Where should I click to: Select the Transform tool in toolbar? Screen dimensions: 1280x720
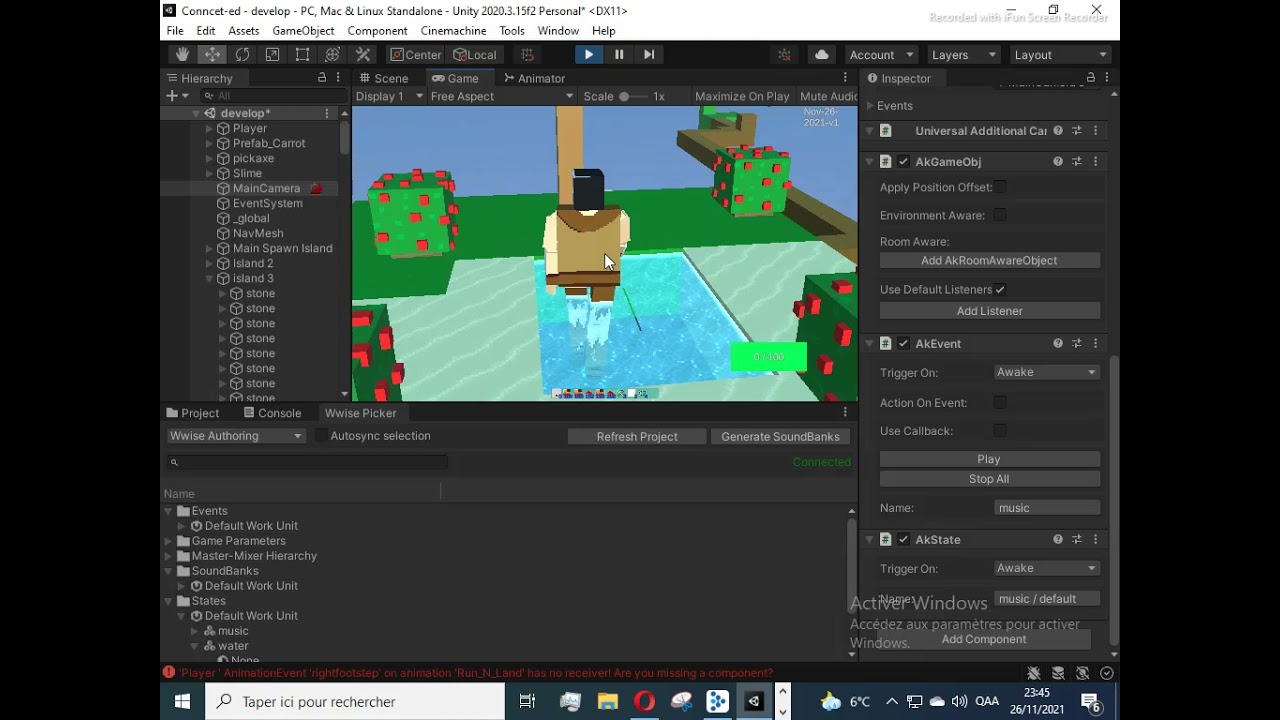[333, 55]
